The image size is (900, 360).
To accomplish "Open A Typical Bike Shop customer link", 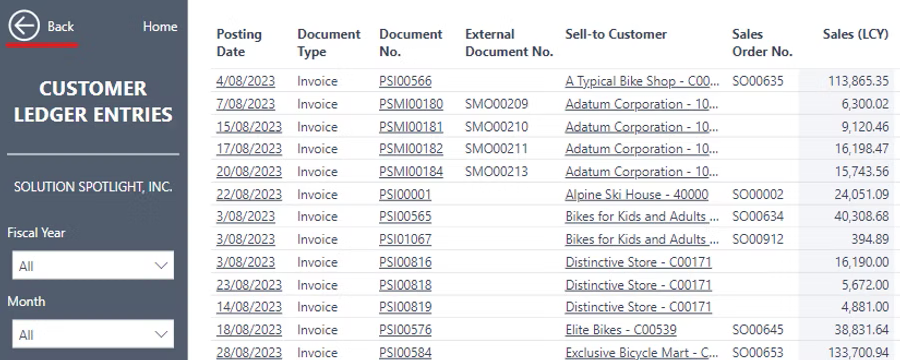I will coord(642,81).
